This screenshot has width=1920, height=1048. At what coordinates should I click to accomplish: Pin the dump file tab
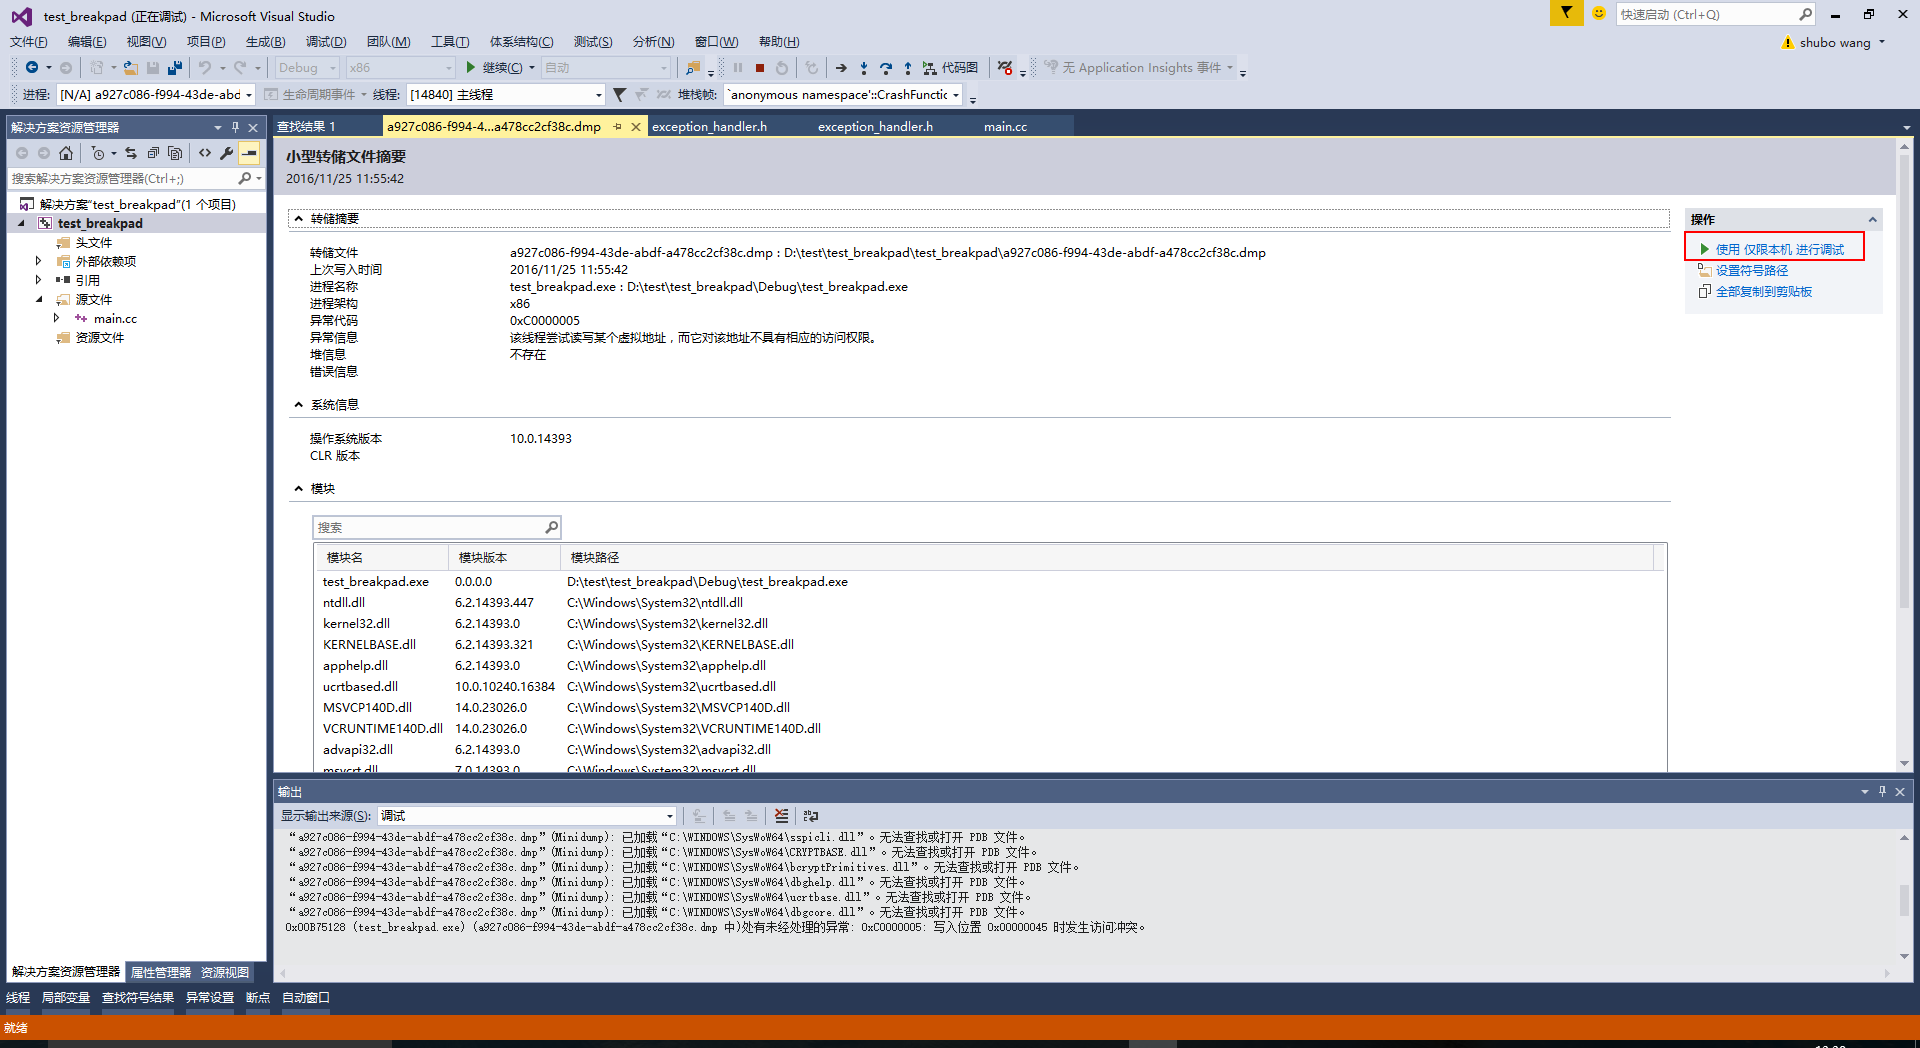pyautogui.click(x=618, y=127)
